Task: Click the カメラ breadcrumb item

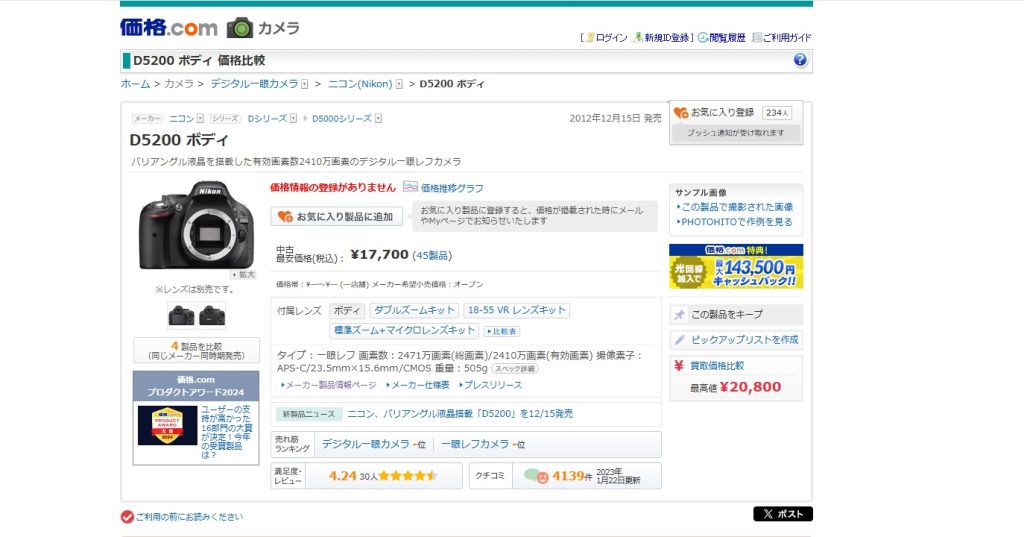Action: tap(178, 84)
